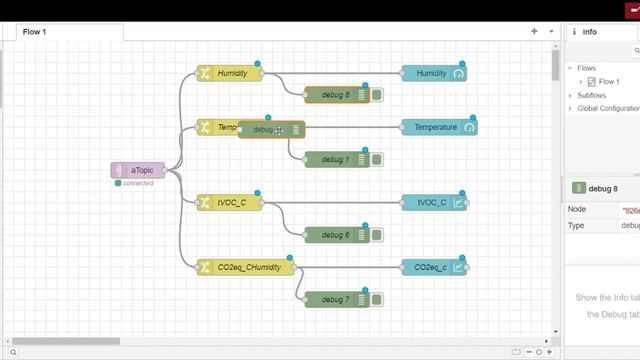The width and height of the screenshot is (640, 360).
Task: Collapse the Flows tree section
Action: 570,68
